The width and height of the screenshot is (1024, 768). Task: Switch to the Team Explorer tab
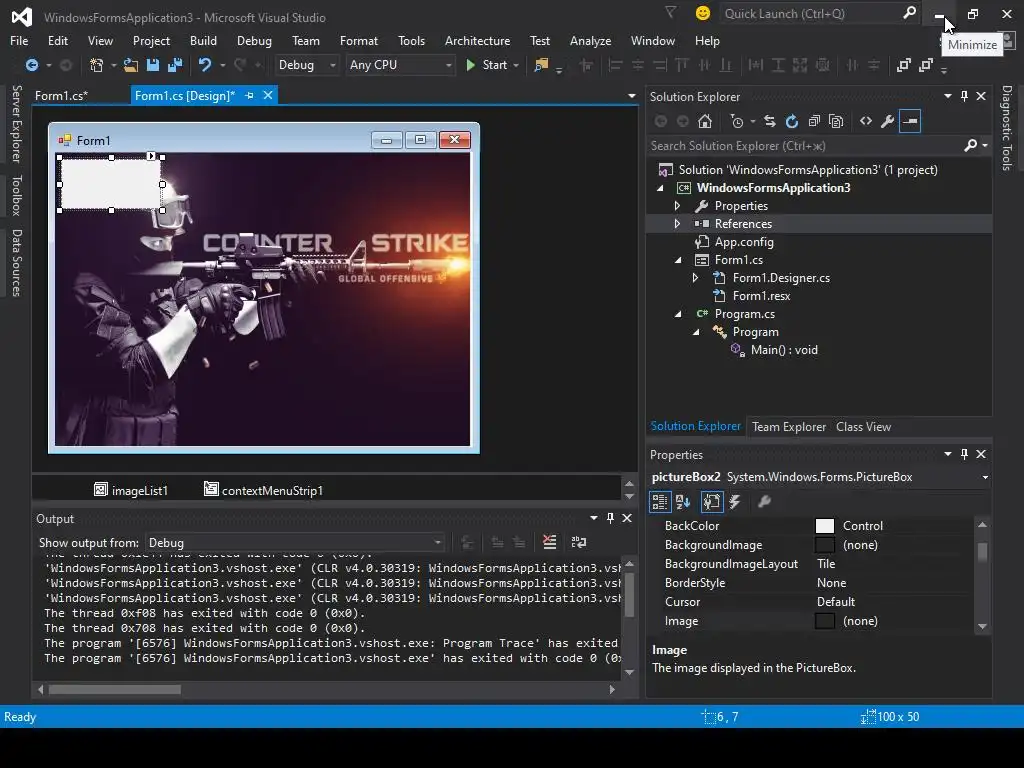pyautogui.click(x=789, y=426)
